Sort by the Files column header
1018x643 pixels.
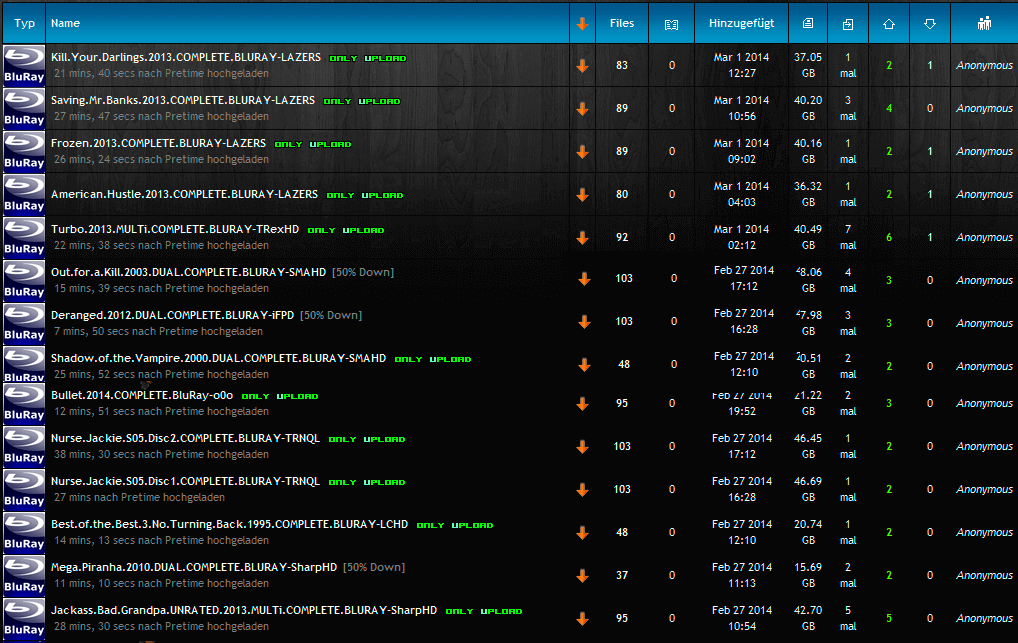tap(621, 23)
